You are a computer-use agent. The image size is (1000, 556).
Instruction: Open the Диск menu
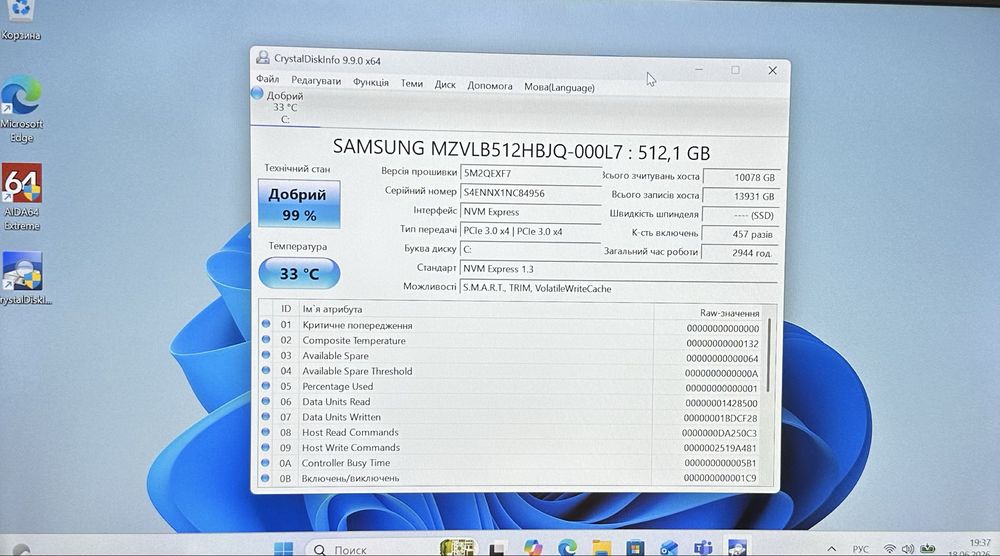(x=445, y=84)
